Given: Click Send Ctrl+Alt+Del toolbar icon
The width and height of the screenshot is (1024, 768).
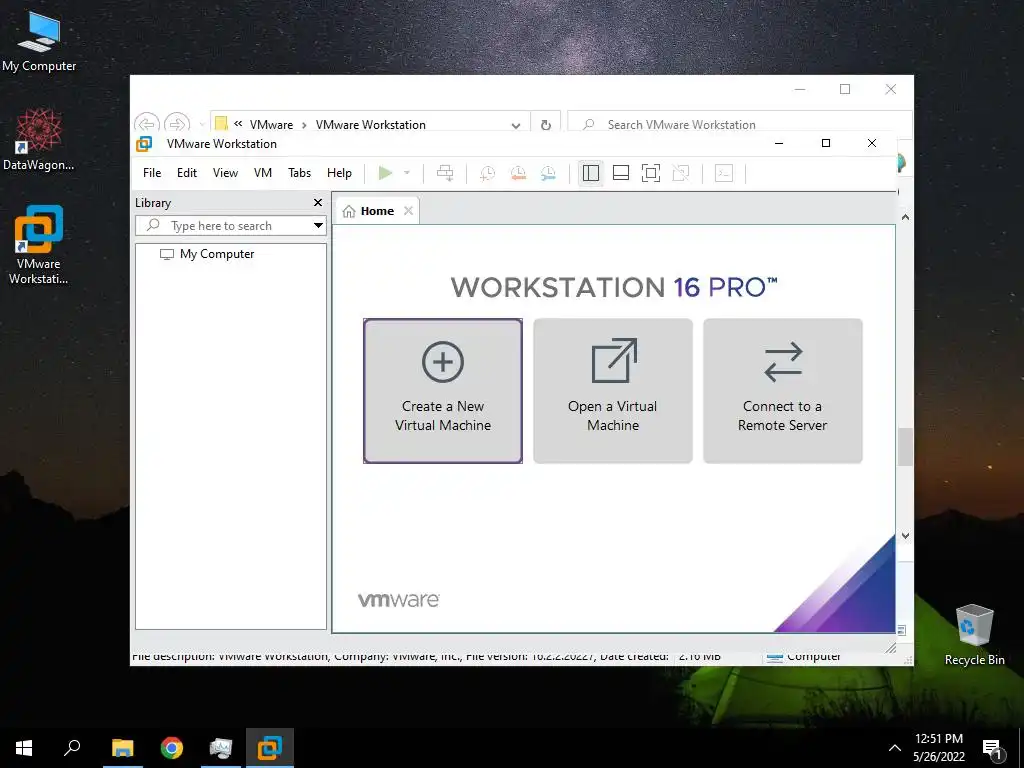Looking at the screenshot, I should pyautogui.click(x=445, y=173).
